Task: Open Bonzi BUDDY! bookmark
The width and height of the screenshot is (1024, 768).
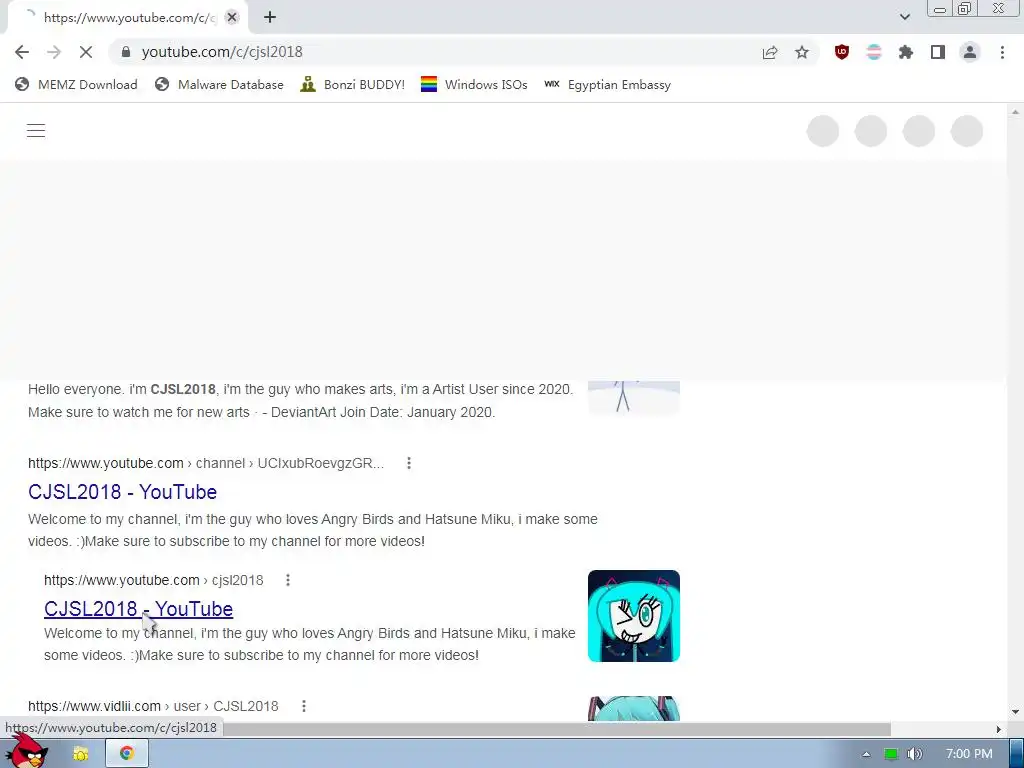Action: click(x=353, y=84)
